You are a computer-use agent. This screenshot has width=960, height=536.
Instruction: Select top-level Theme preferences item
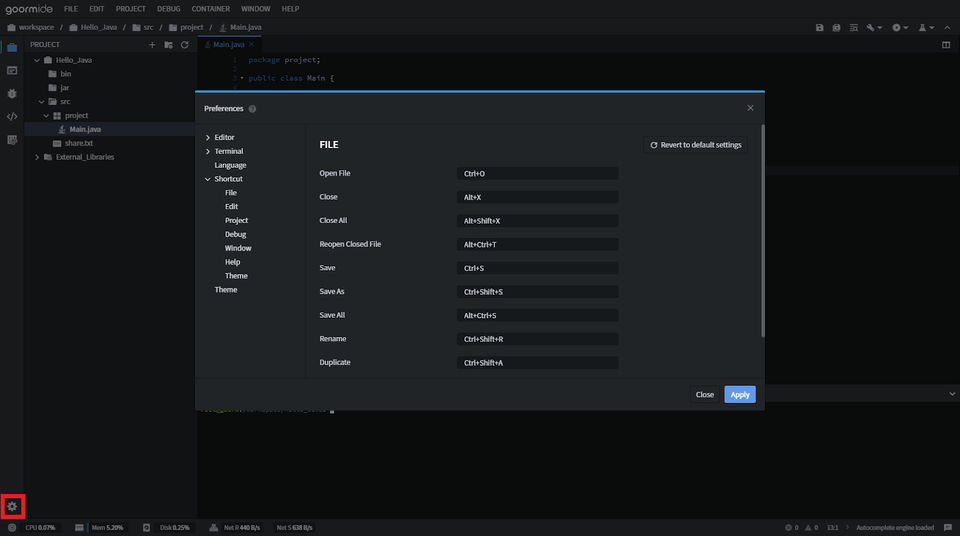(226, 290)
